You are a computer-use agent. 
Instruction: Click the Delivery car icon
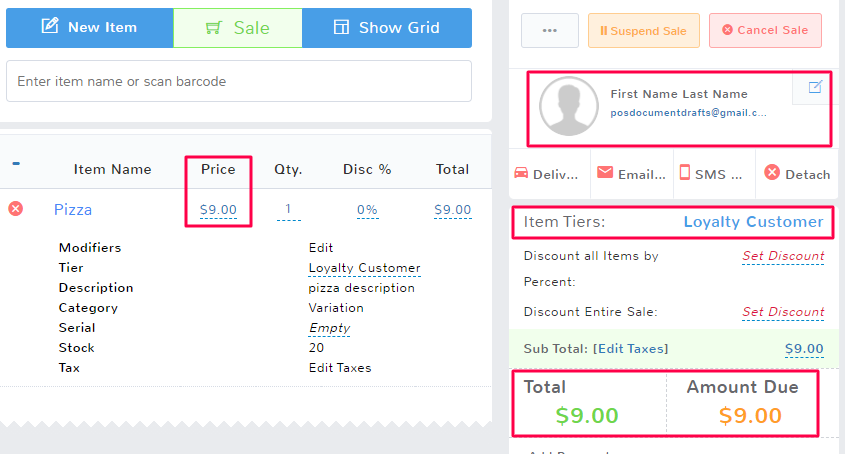520,172
